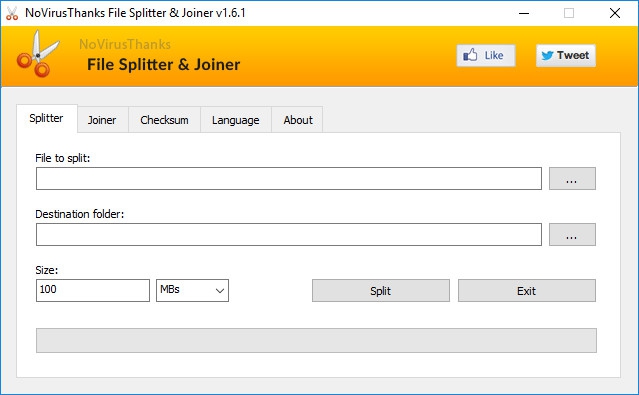Click the File to split text field
Viewport: 639px width, 395px height.
289,179
